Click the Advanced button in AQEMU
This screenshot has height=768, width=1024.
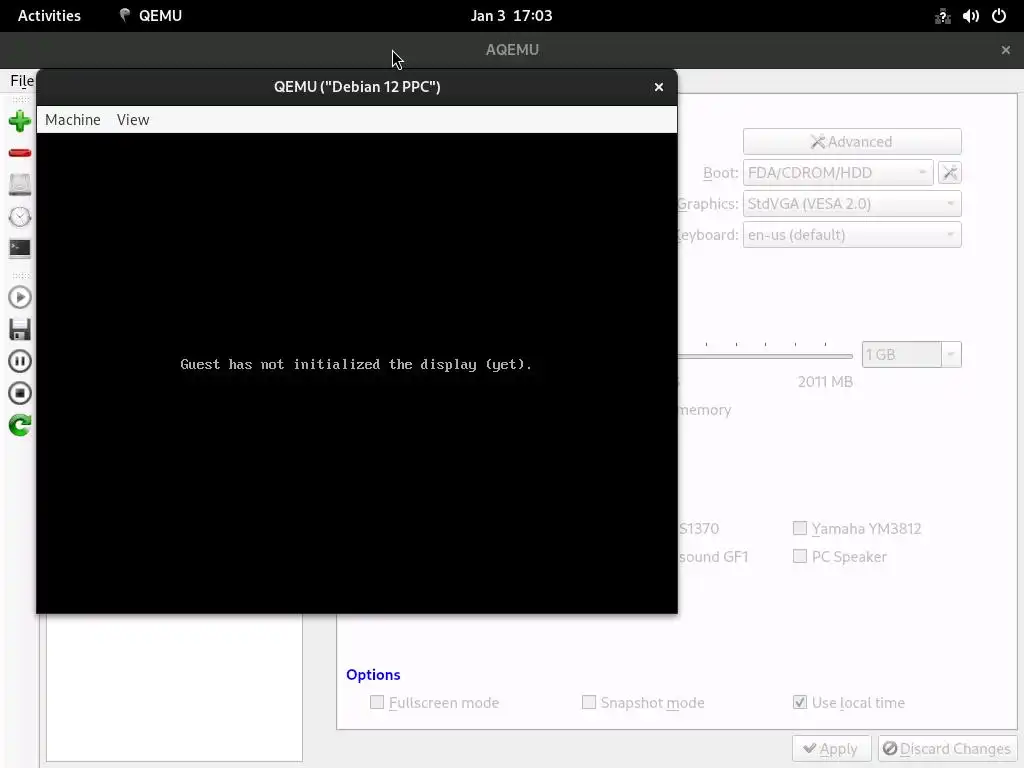pyautogui.click(x=852, y=142)
